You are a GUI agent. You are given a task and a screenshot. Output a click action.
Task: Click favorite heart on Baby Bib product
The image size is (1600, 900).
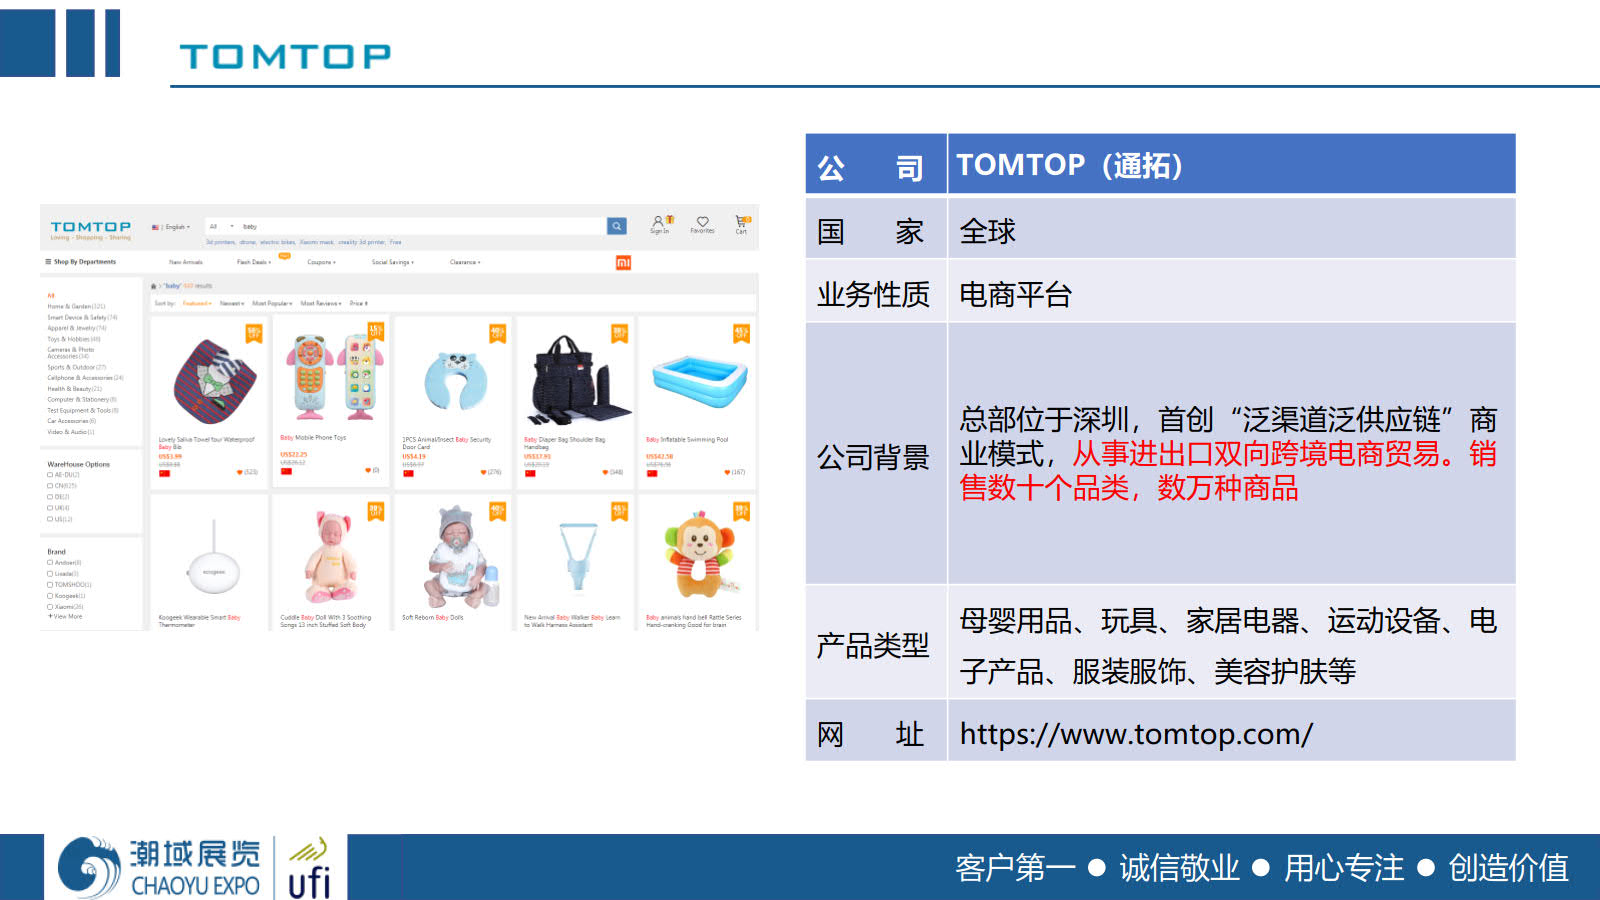click(x=240, y=472)
